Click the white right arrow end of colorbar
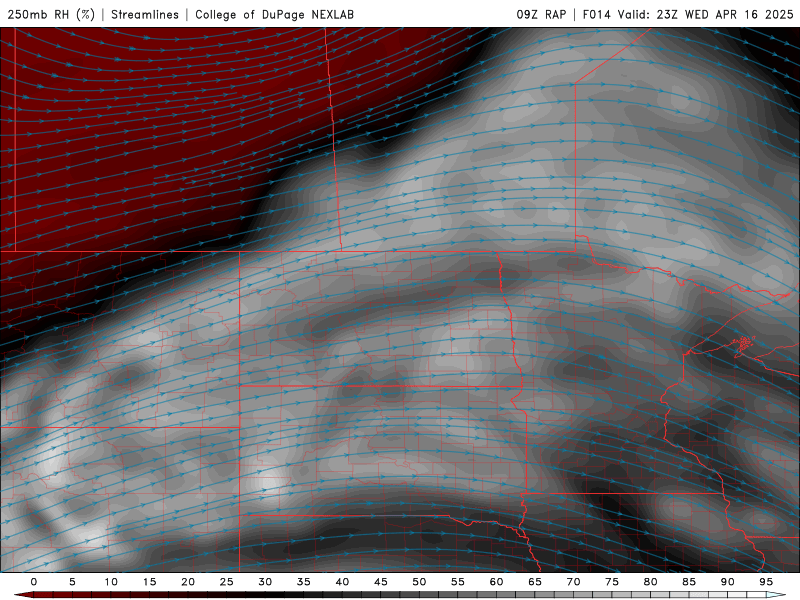800x600 pixels. point(776,595)
